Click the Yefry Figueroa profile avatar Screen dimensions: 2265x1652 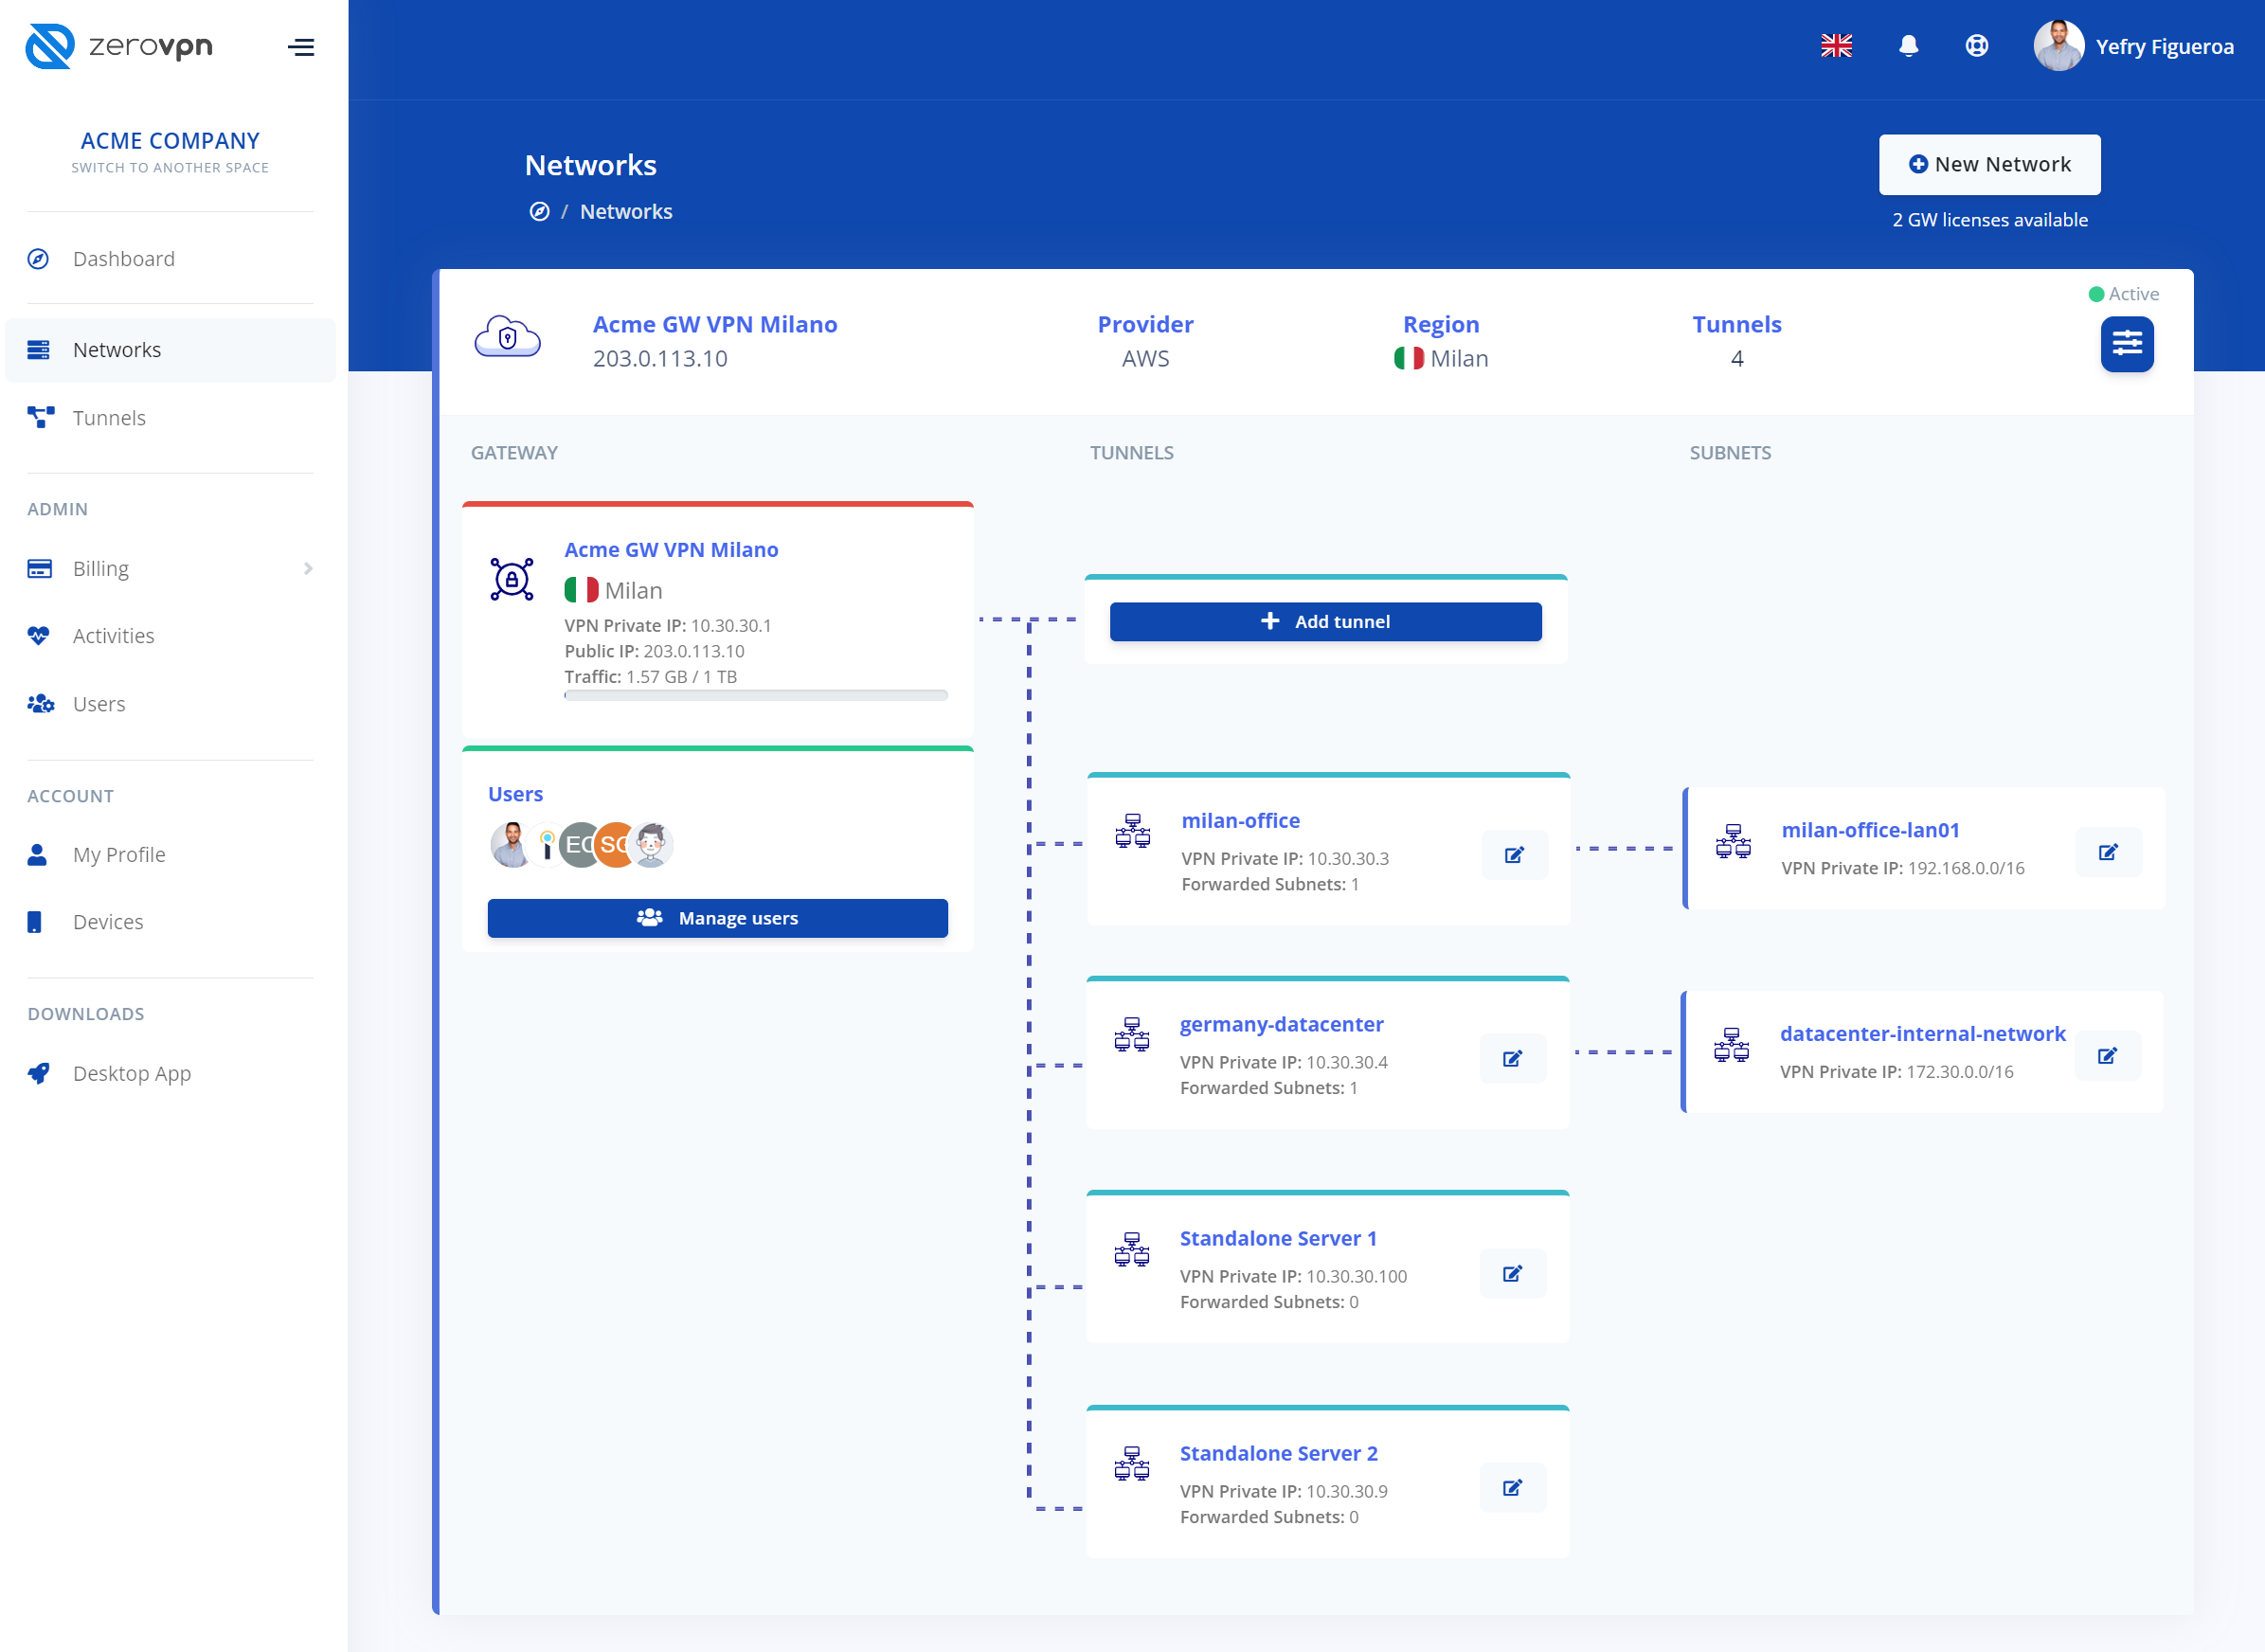tap(2058, 46)
